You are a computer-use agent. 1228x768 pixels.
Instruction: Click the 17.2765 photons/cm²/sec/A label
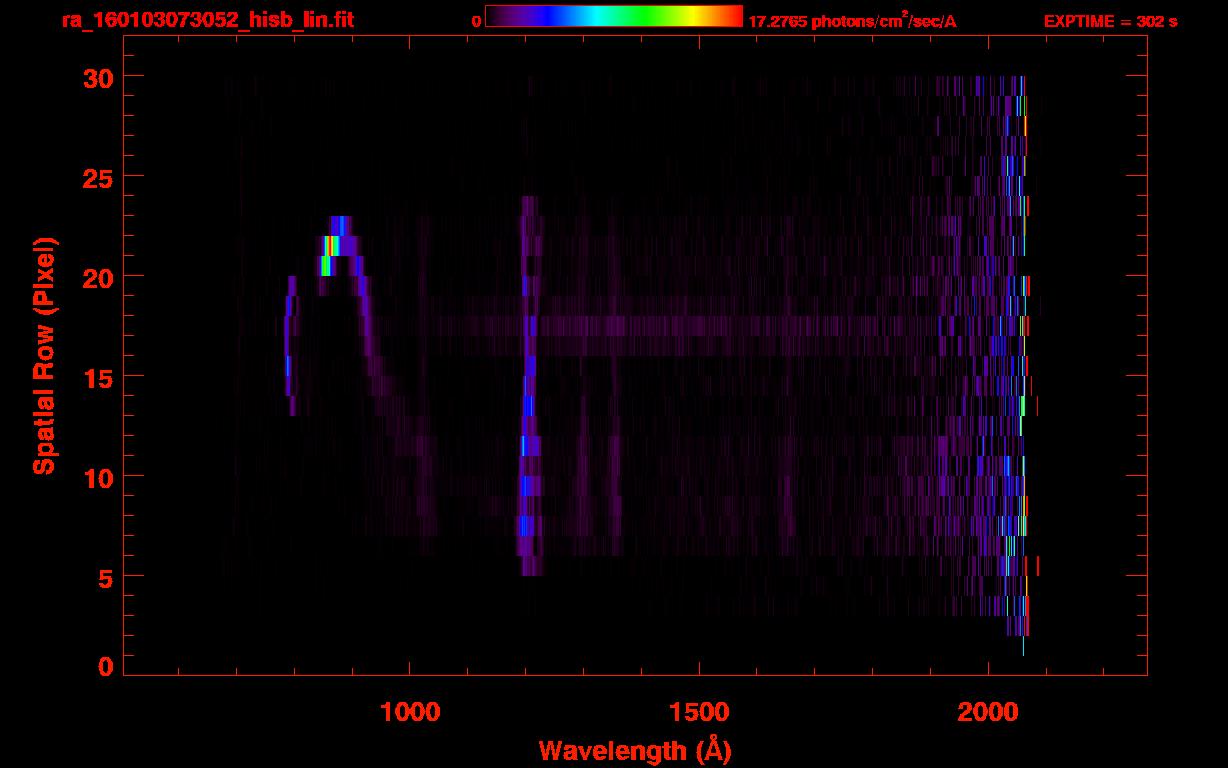(852, 21)
